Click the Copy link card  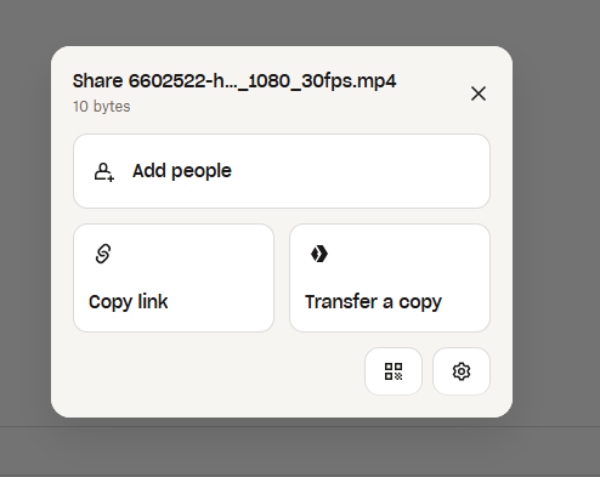174,278
